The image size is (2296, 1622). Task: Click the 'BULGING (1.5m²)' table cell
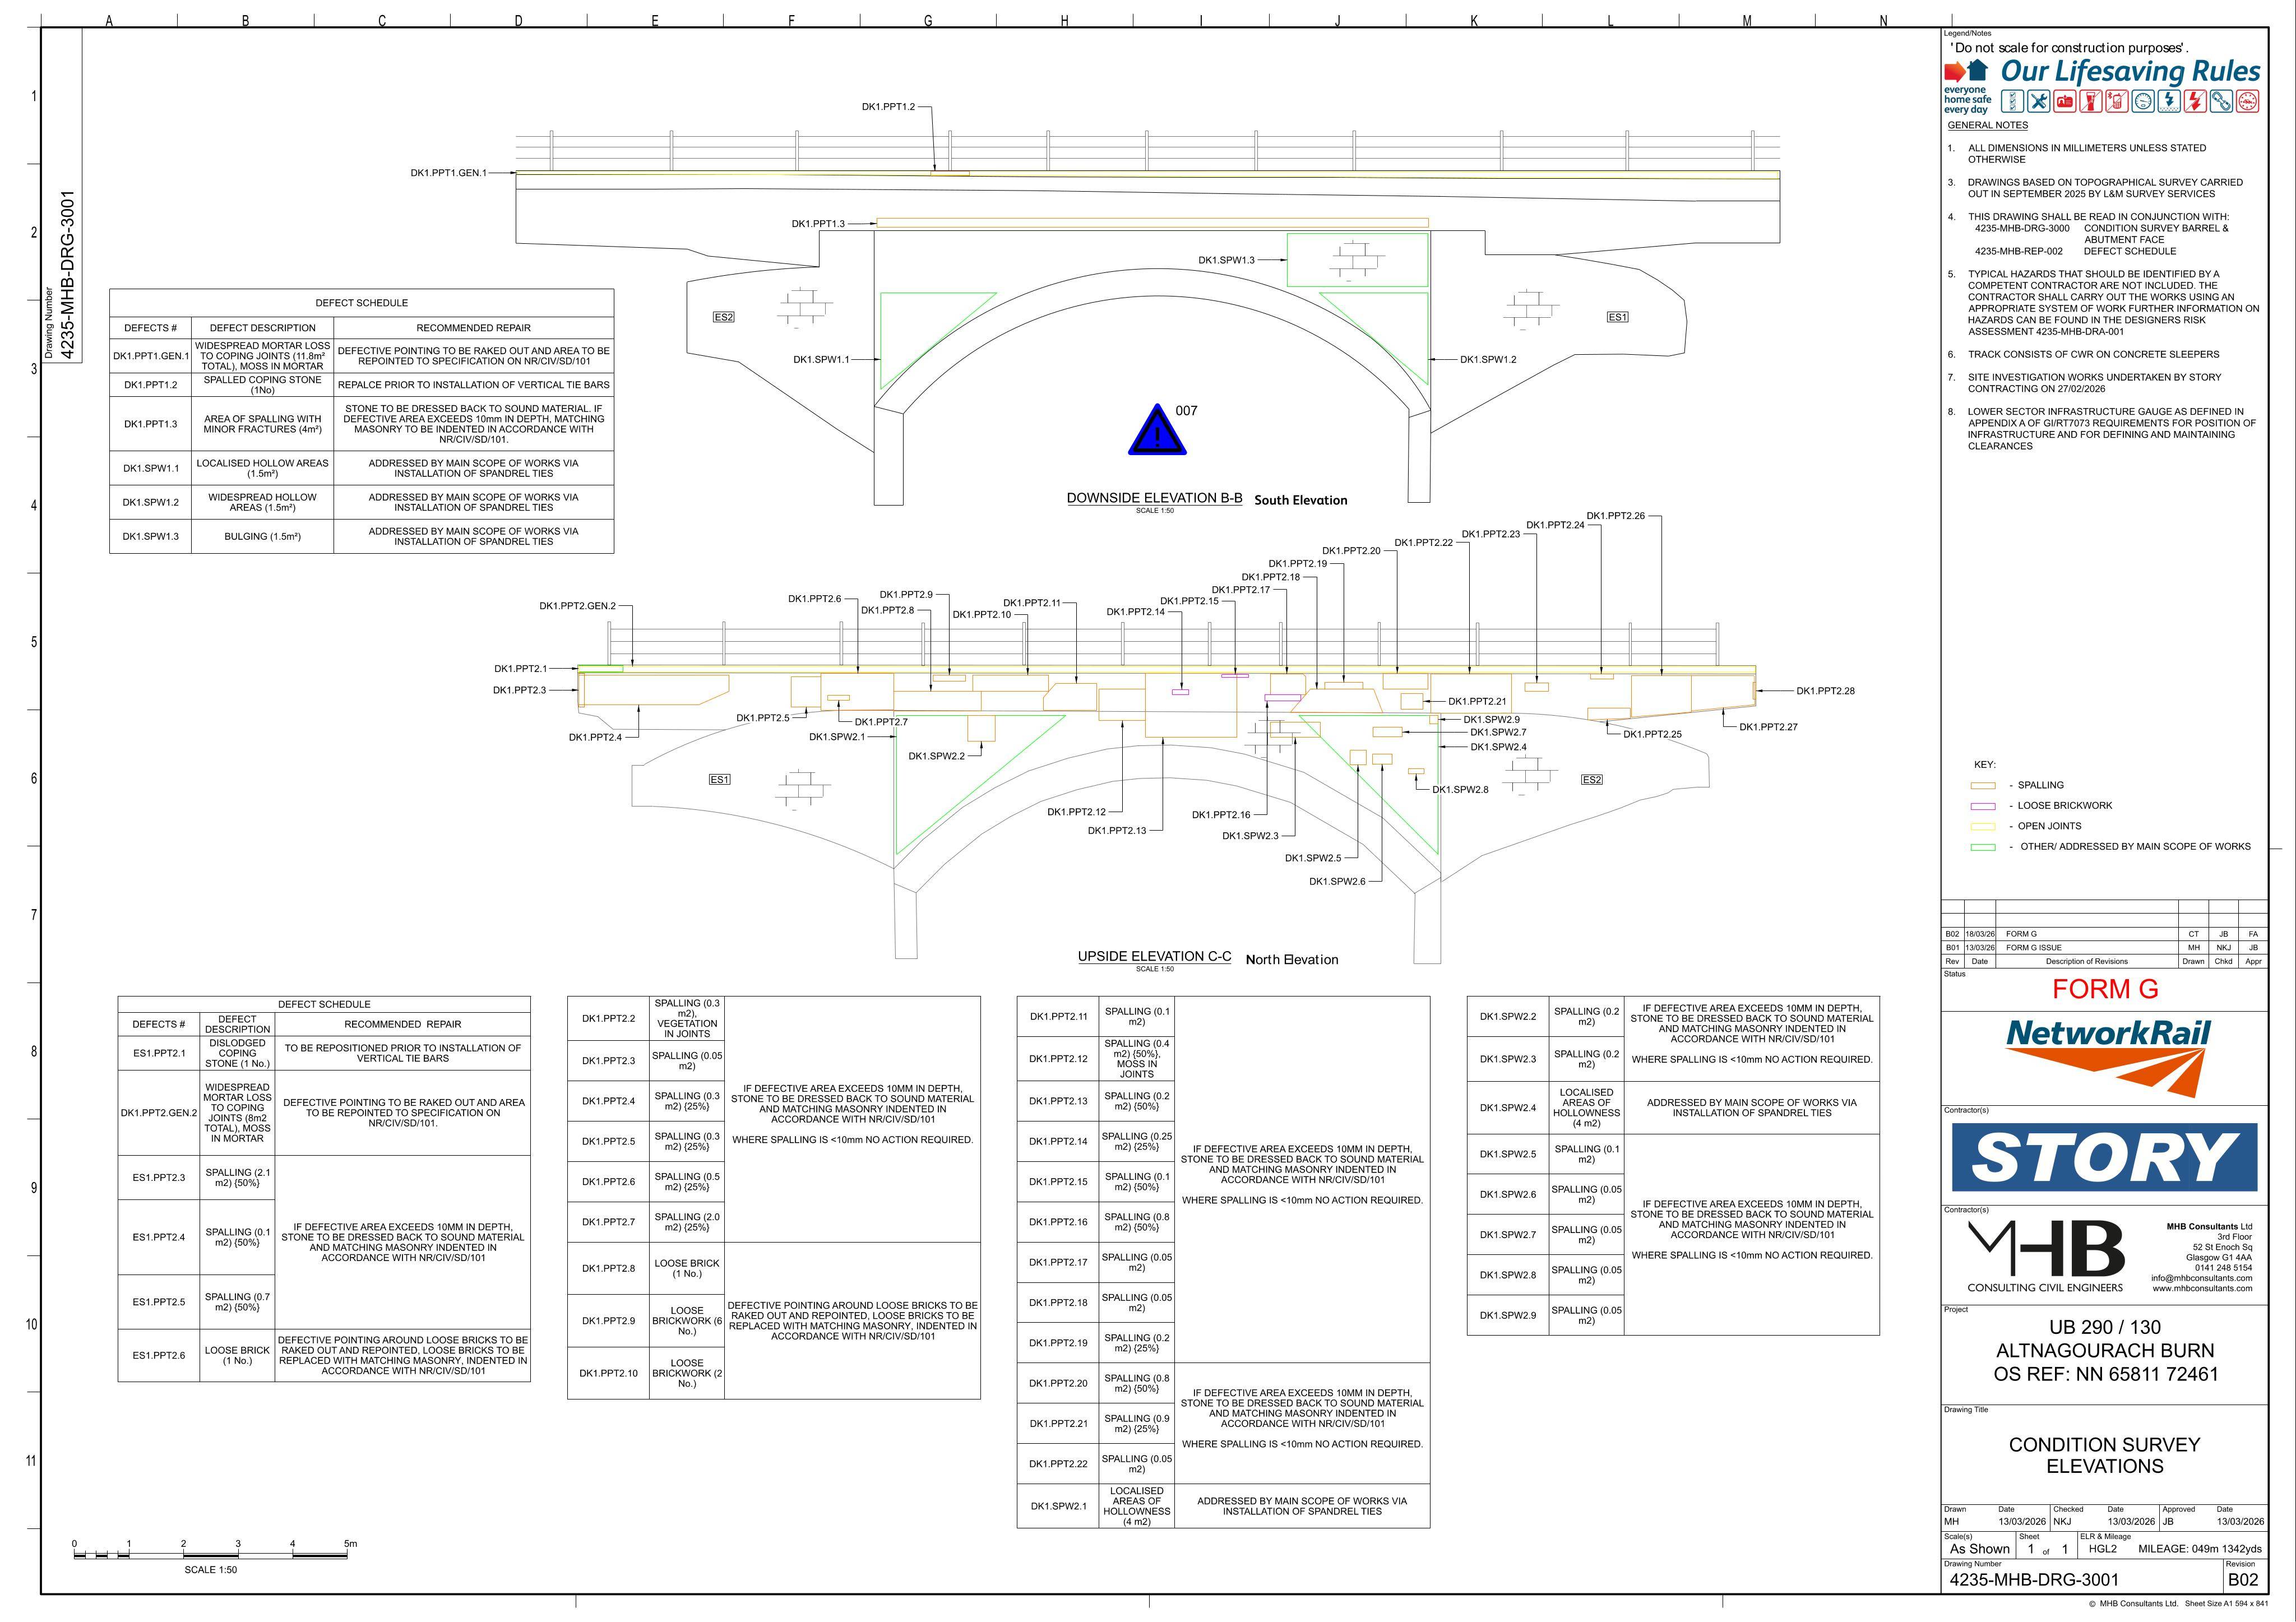[x=262, y=537]
